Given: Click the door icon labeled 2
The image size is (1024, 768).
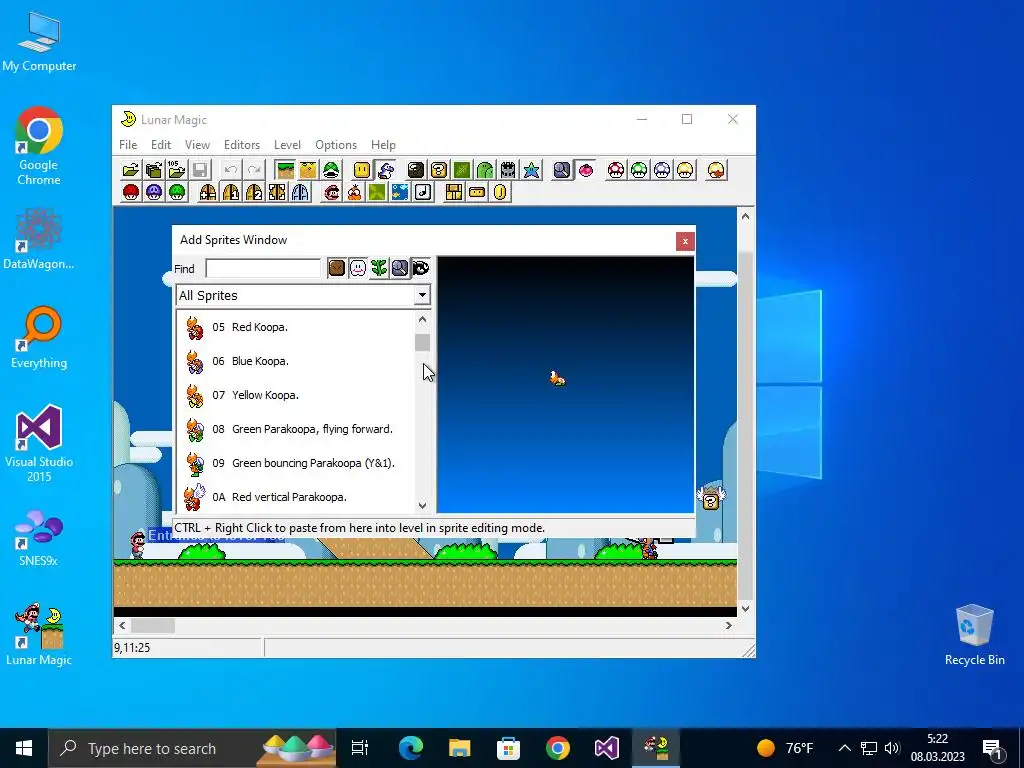Looking at the screenshot, I should coord(254,193).
